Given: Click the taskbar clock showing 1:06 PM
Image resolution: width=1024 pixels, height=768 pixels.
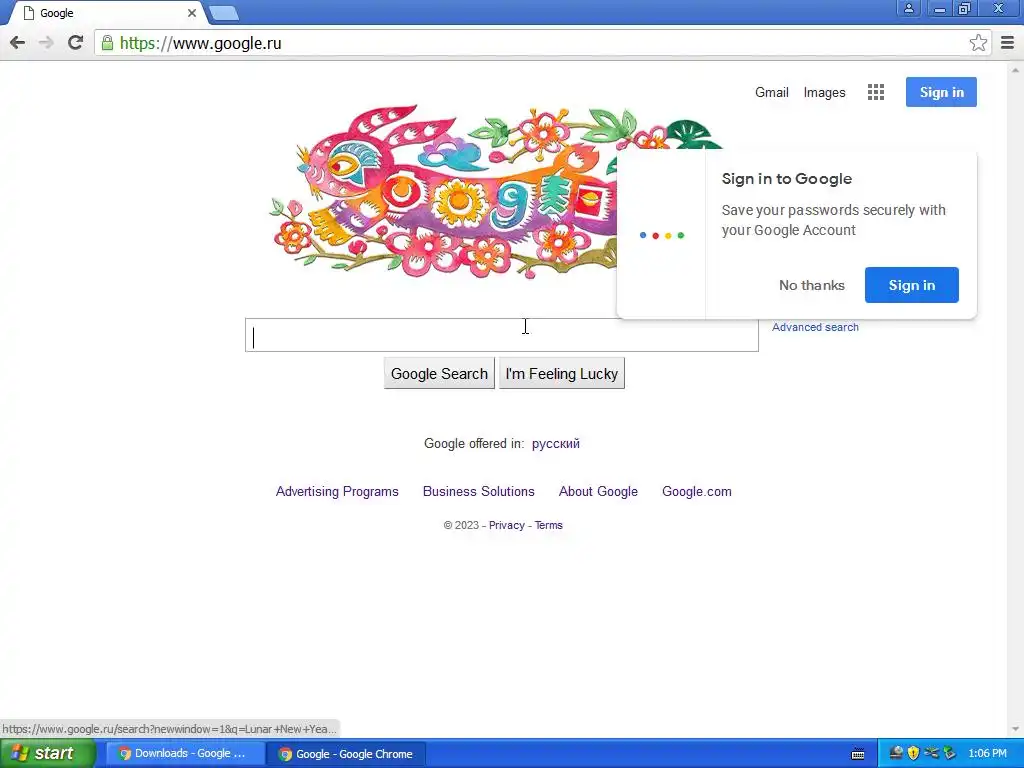Looking at the screenshot, I should [987, 754].
